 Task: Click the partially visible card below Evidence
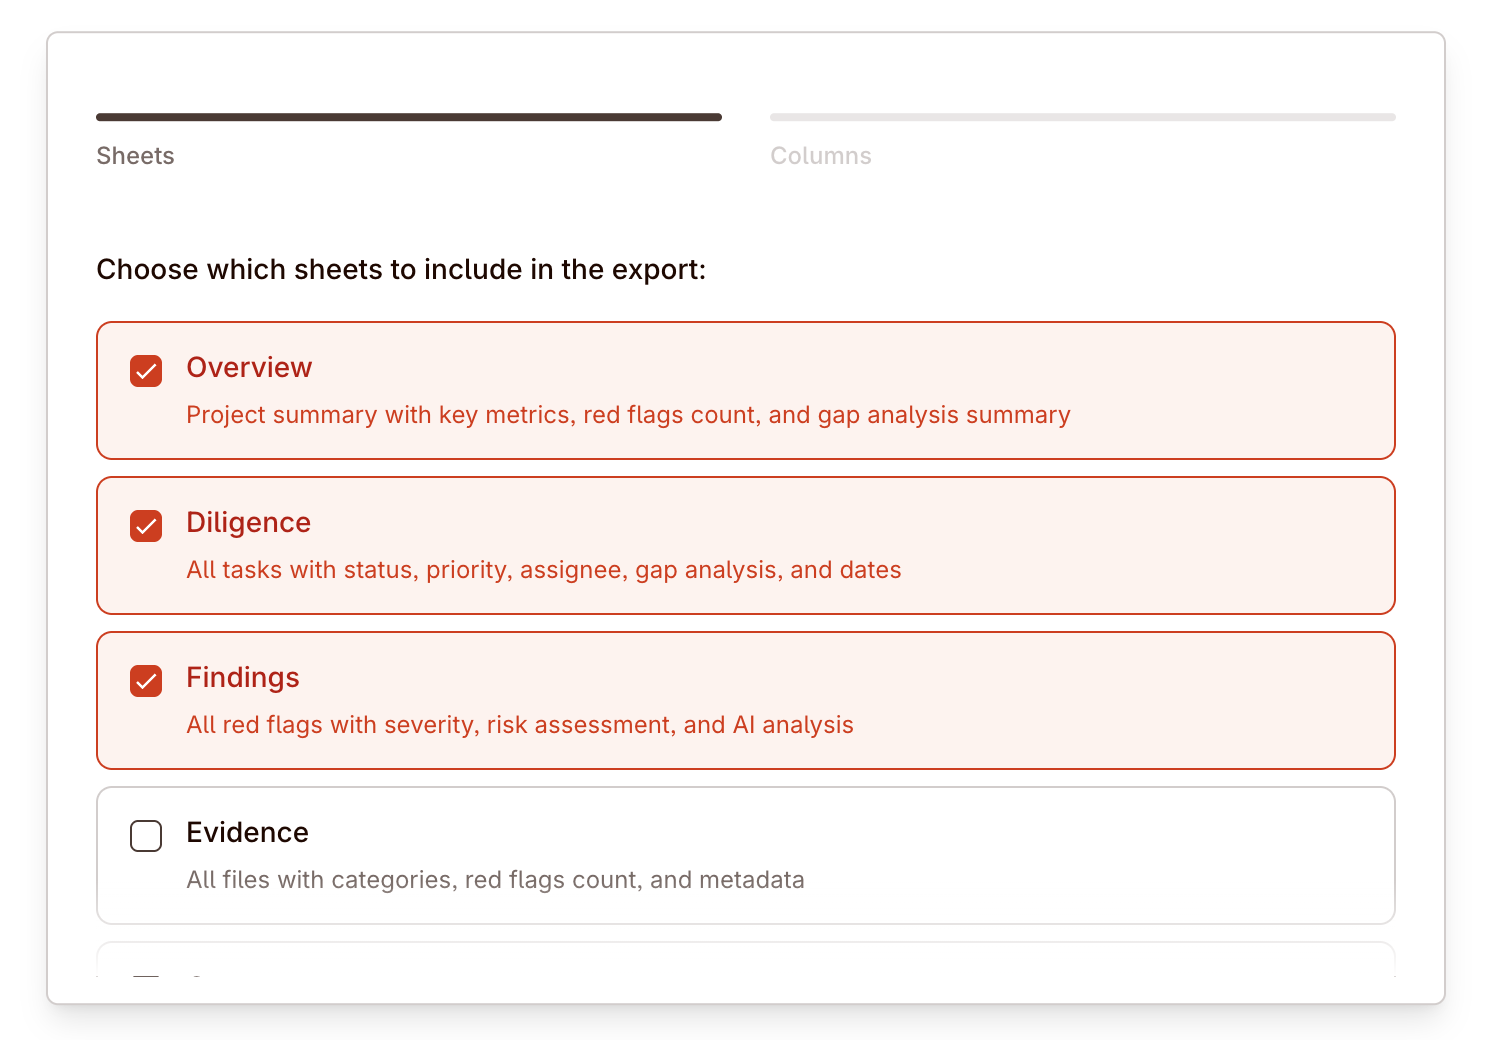[745, 961]
